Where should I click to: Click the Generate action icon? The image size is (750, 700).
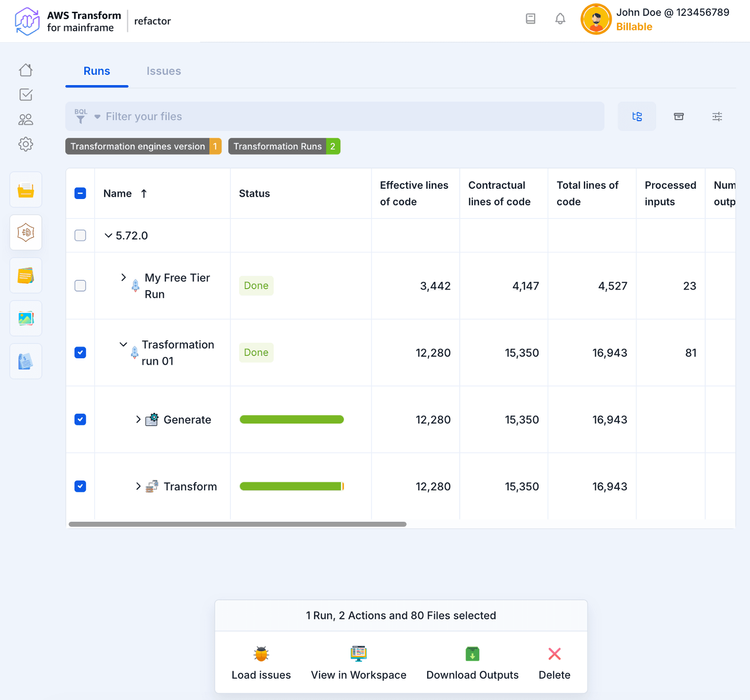tap(152, 420)
